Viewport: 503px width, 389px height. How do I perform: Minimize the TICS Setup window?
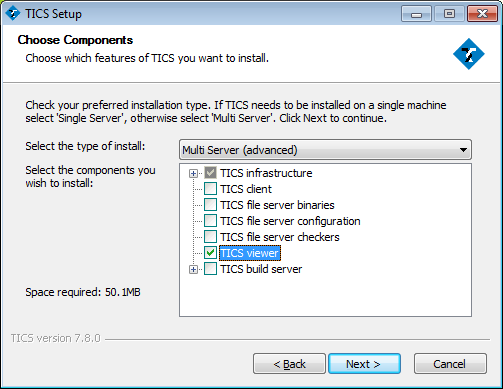click(416, 14)
